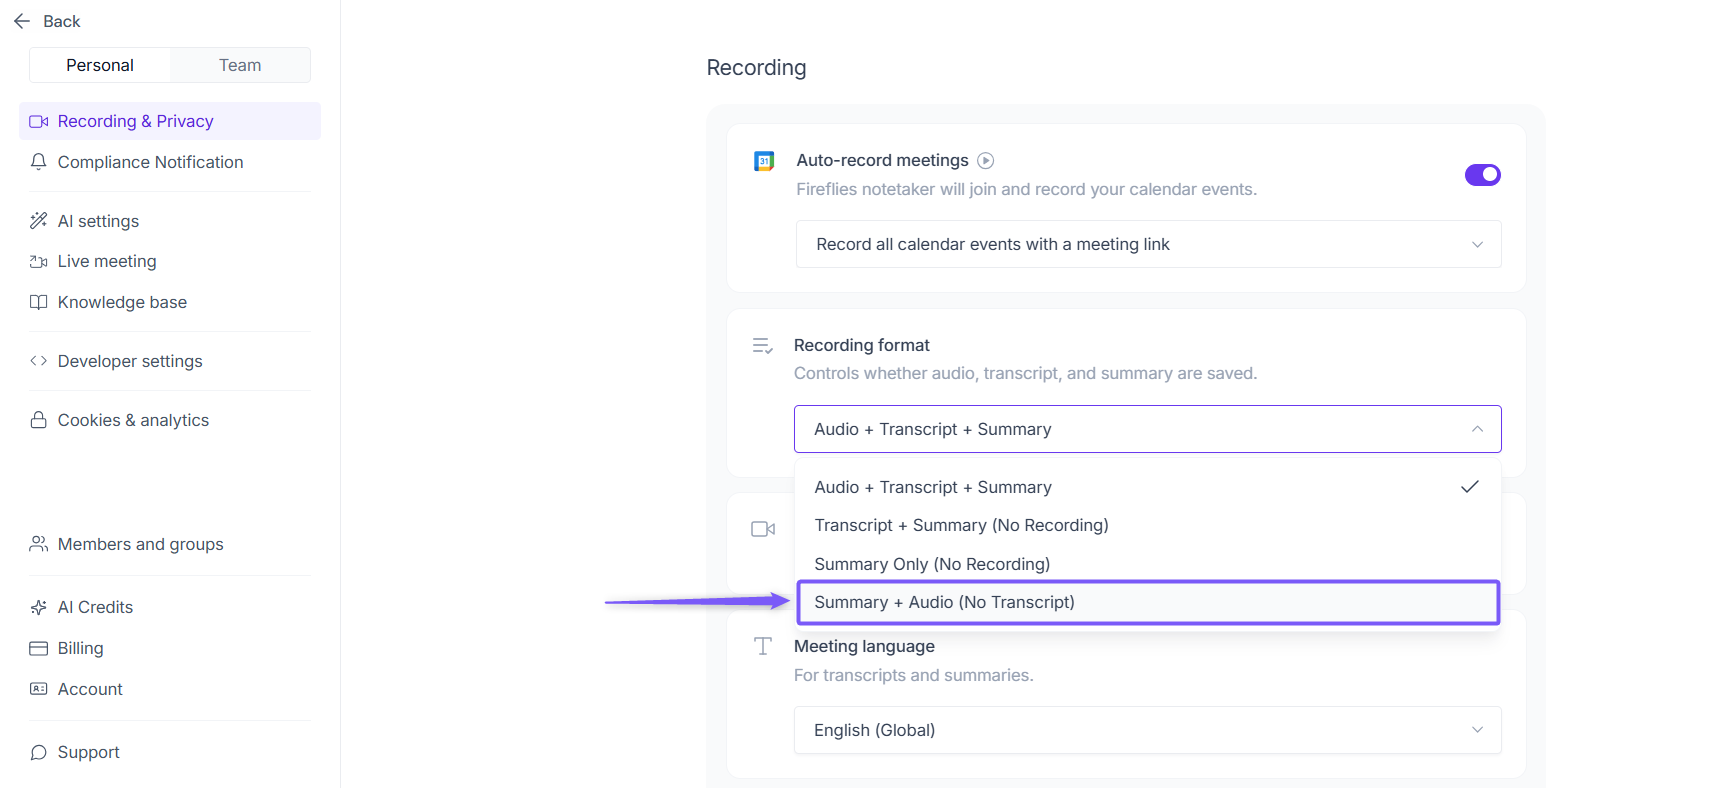This screenshot has width=1730, height=788.
Task: Turn off the Auto-record meetings toggle
Action: click(x=1482, y=175)
